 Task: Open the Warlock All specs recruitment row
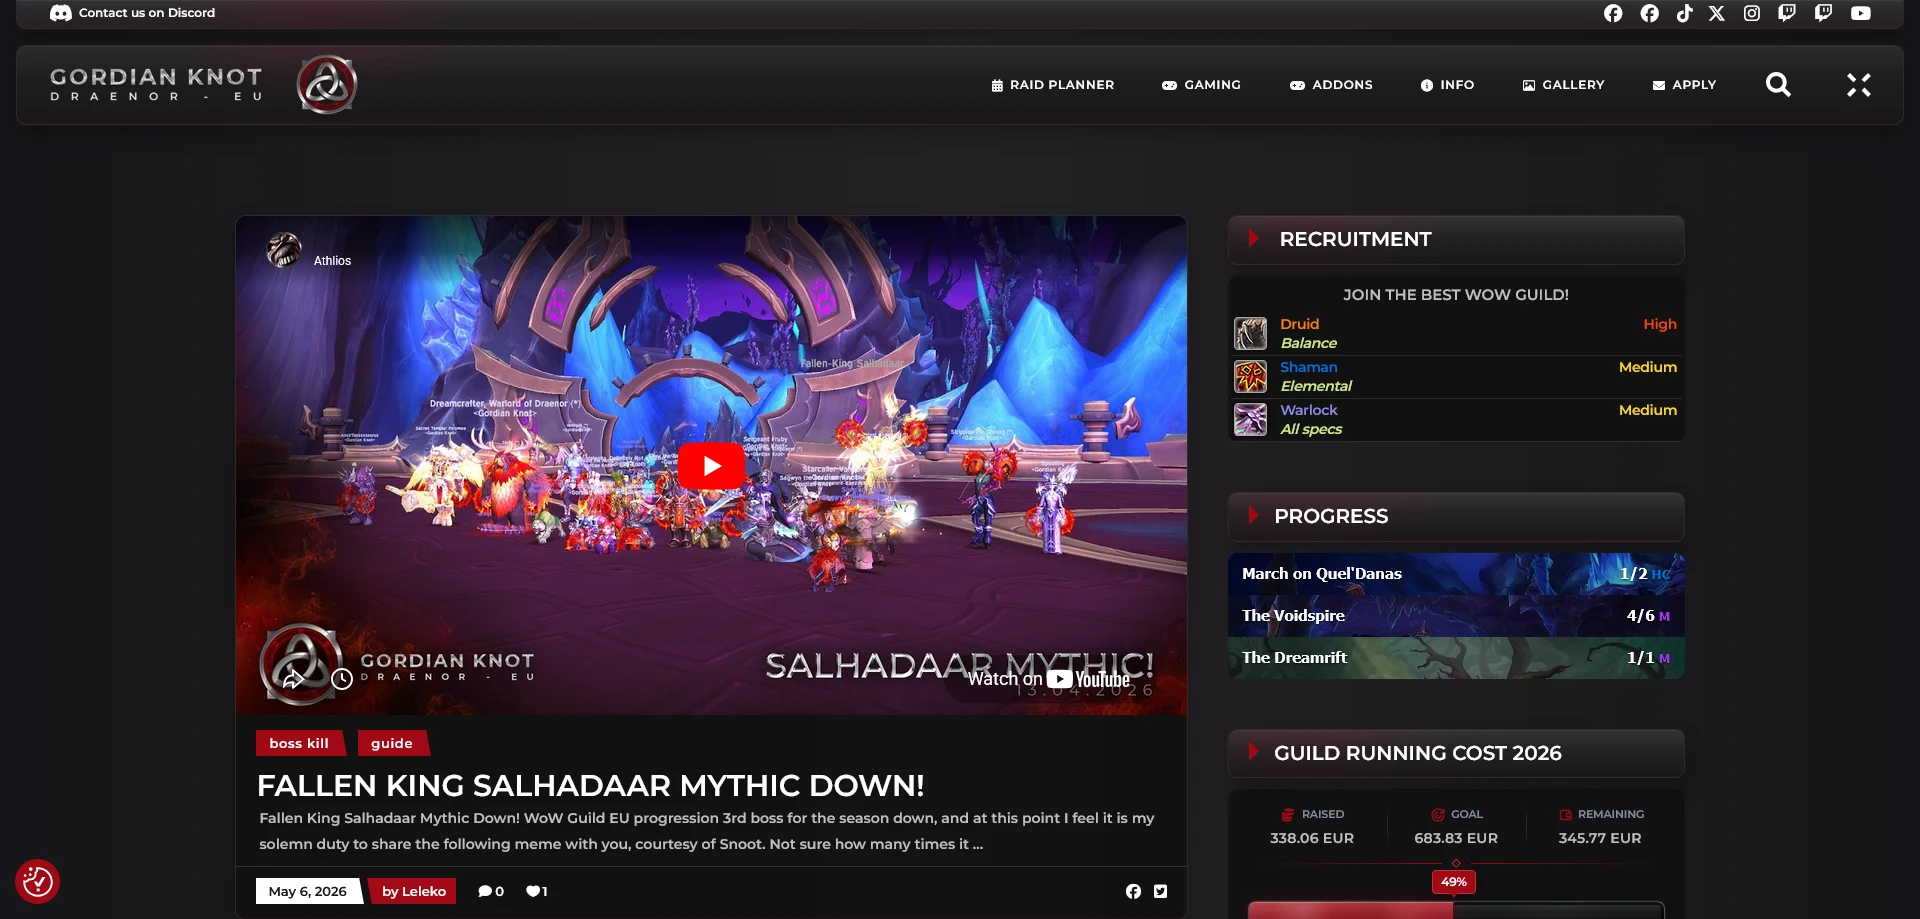point(1456,419)
